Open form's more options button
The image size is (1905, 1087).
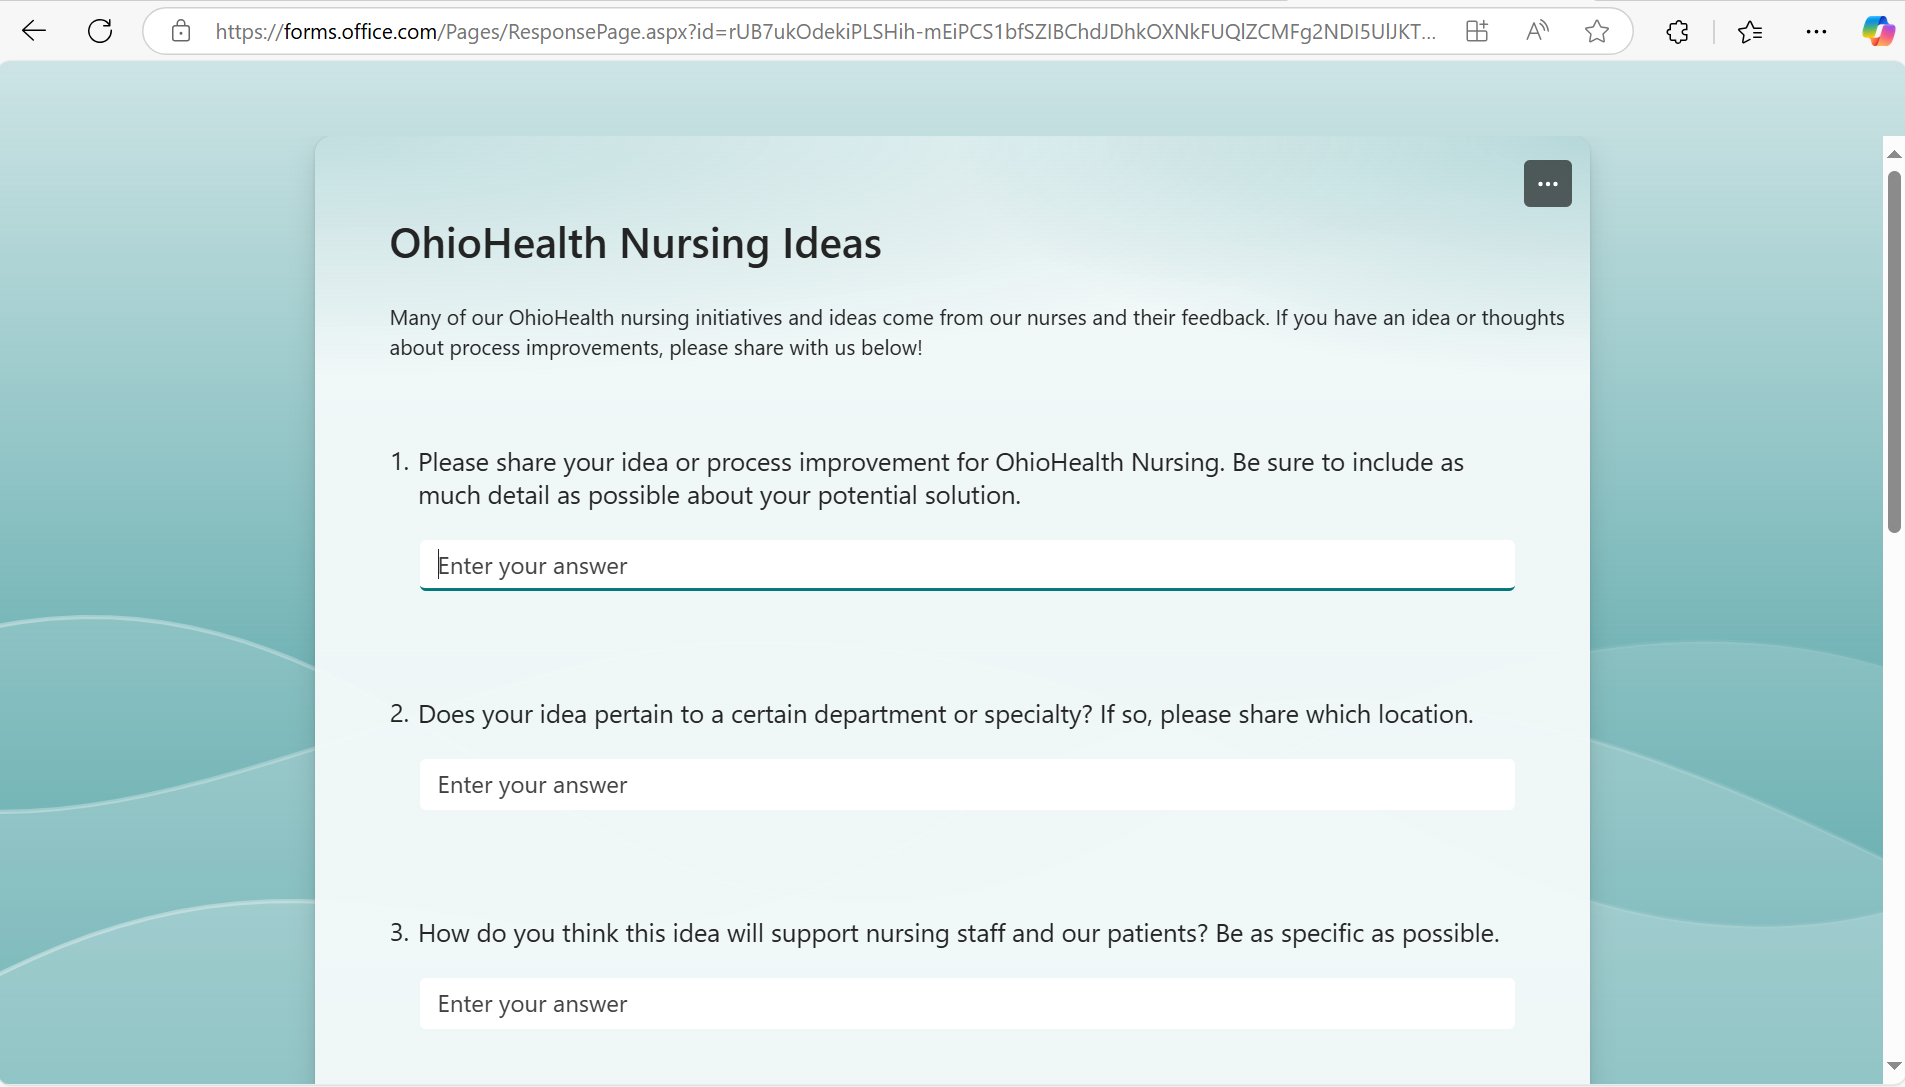pyautogui.click(x=1547, y=184)
